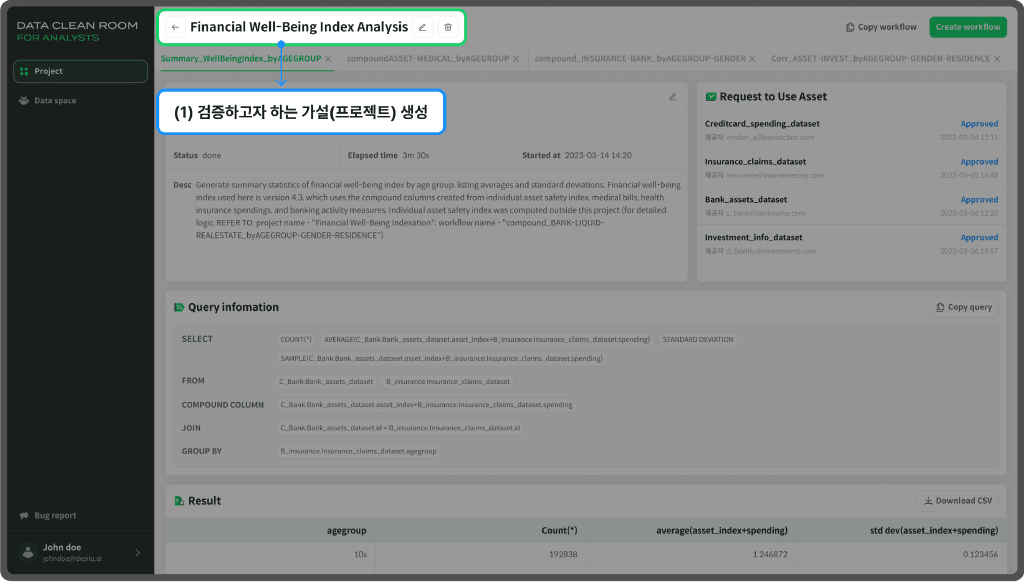This screenshot has height=582, width=1024.
Task: Click the COUNT(*) select chip
Action: click(296, 340)
